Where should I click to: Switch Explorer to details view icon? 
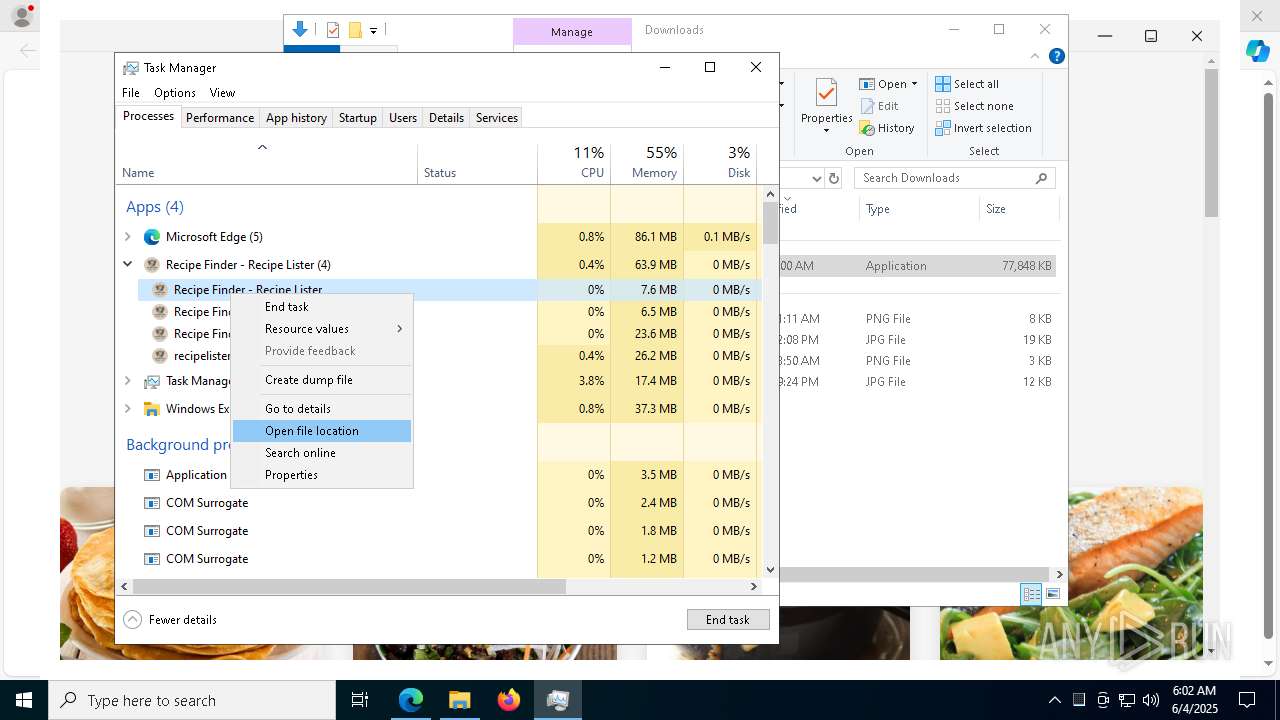point(1031,594)
